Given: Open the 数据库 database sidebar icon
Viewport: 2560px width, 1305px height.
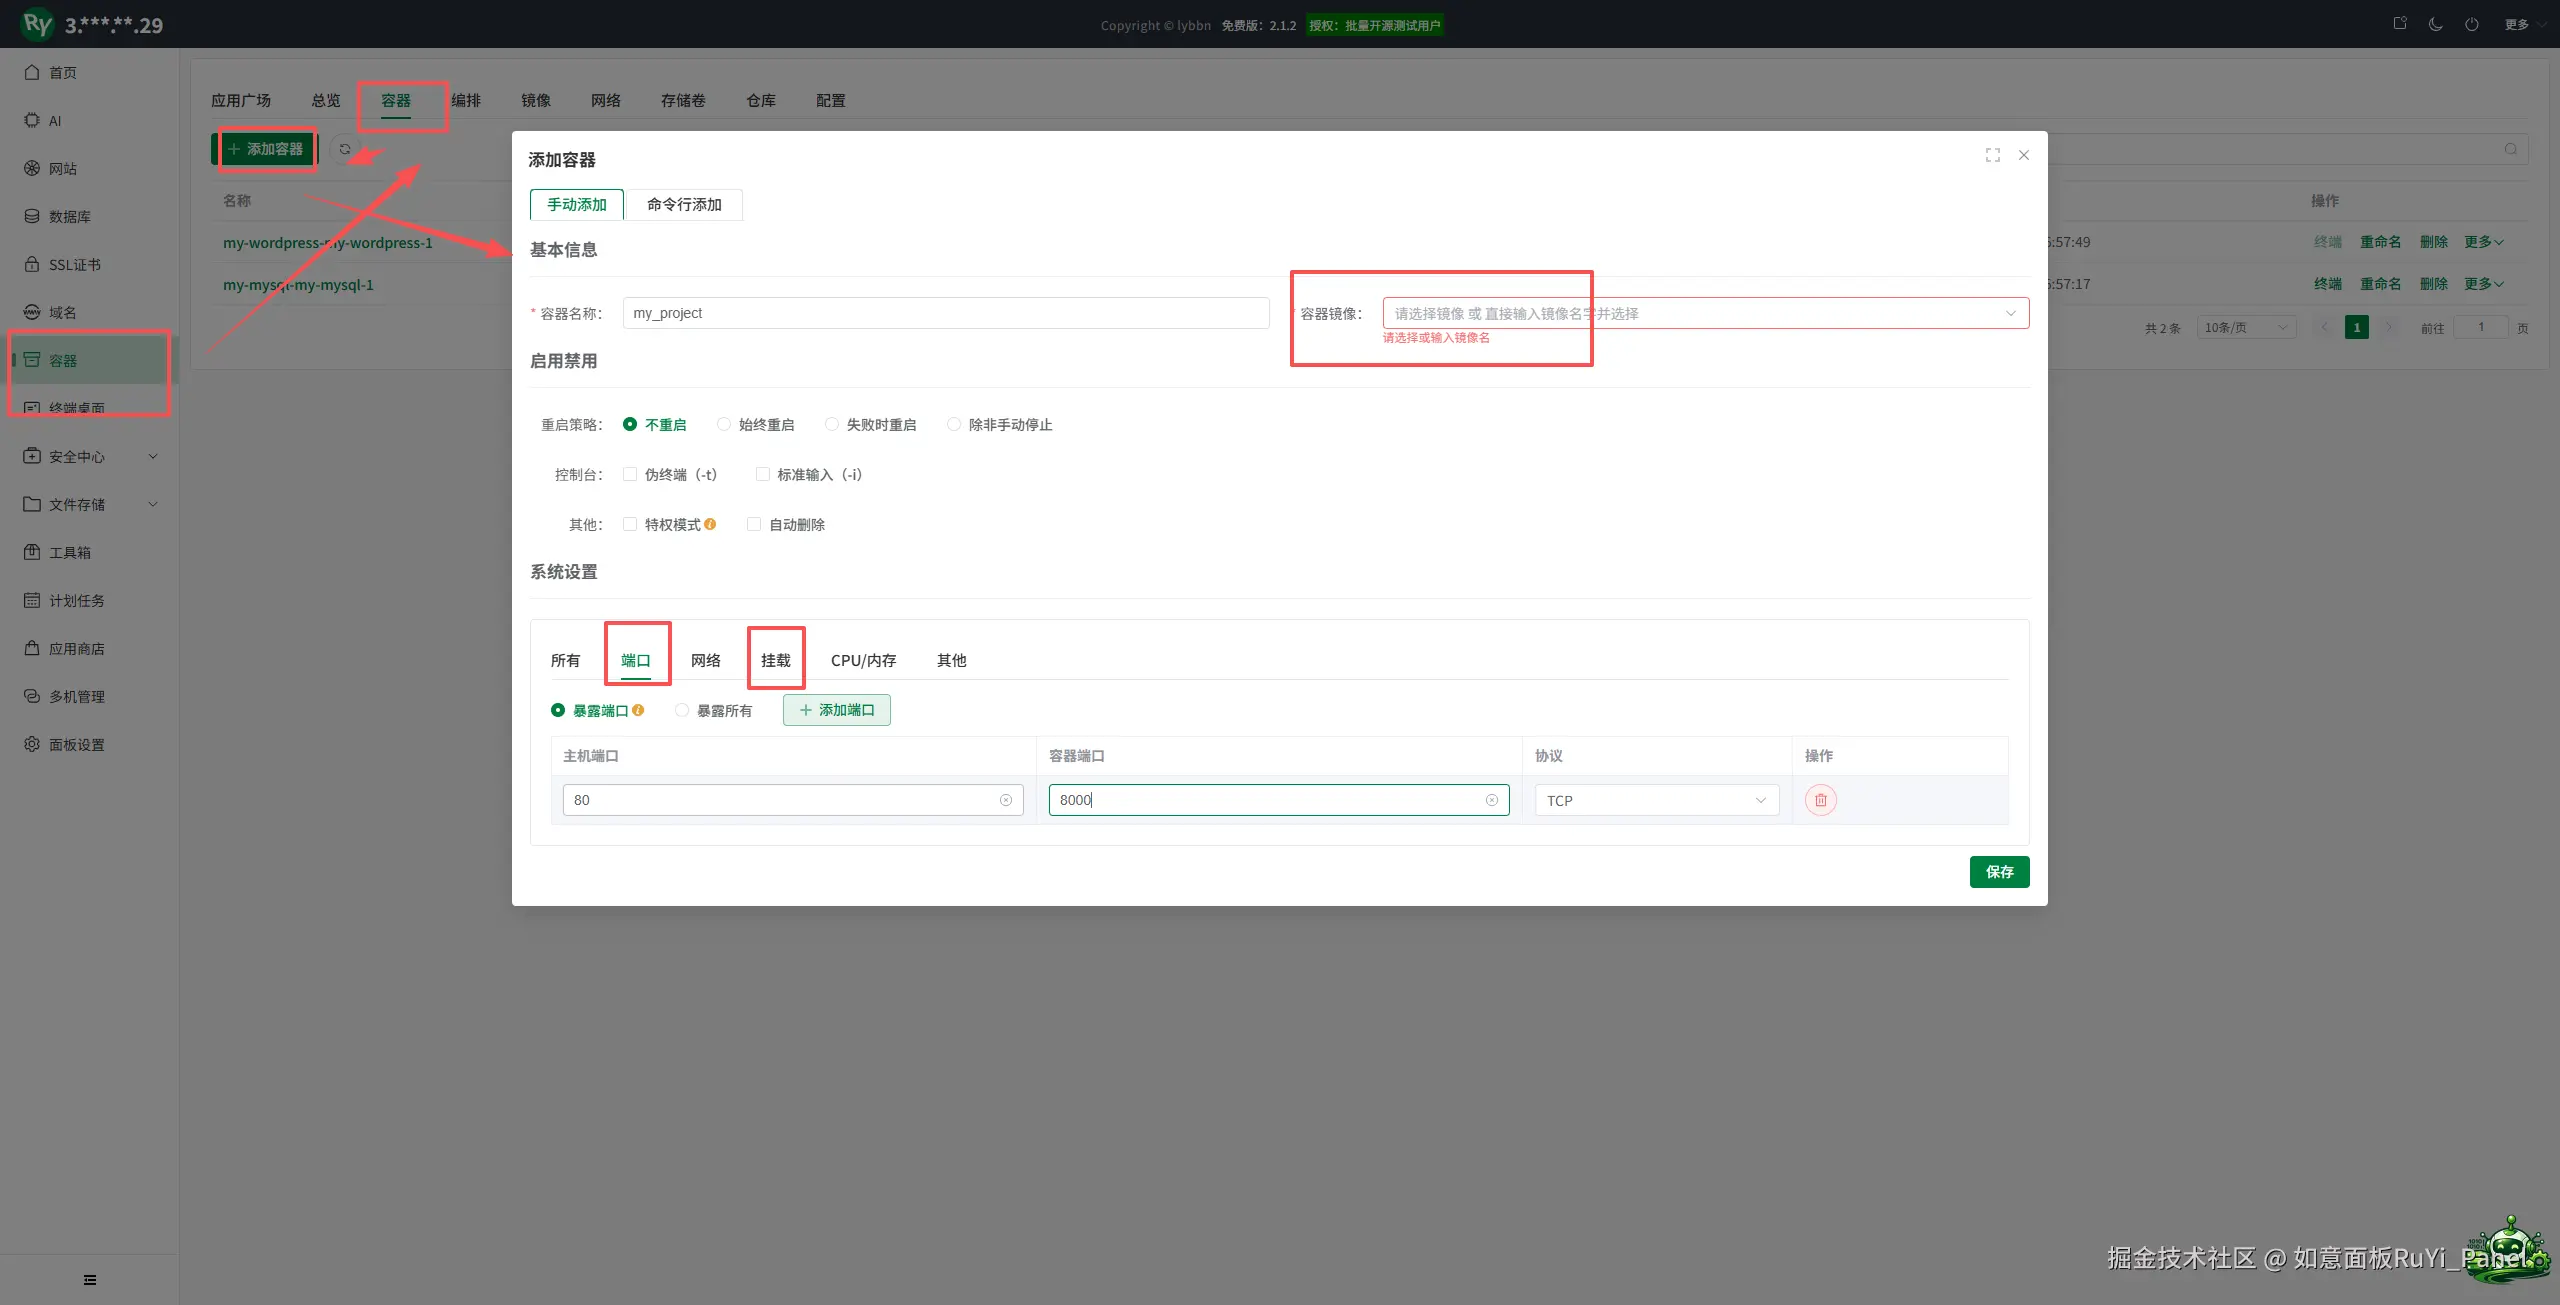Looking at the screenshot, I should coord(32,216).
